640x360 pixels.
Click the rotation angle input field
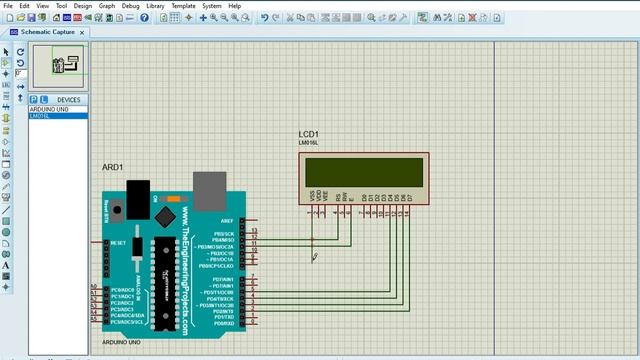coord(21,74)
